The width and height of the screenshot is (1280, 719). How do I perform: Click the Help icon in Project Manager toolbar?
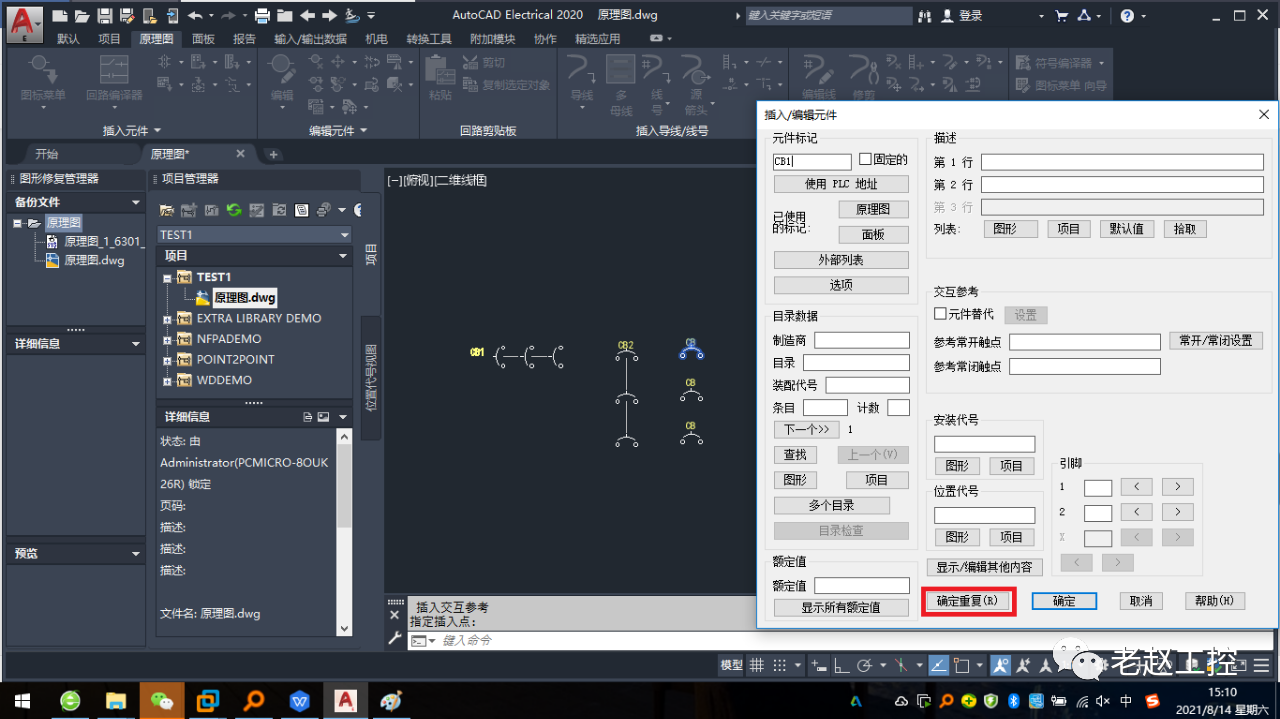[358, 210]
